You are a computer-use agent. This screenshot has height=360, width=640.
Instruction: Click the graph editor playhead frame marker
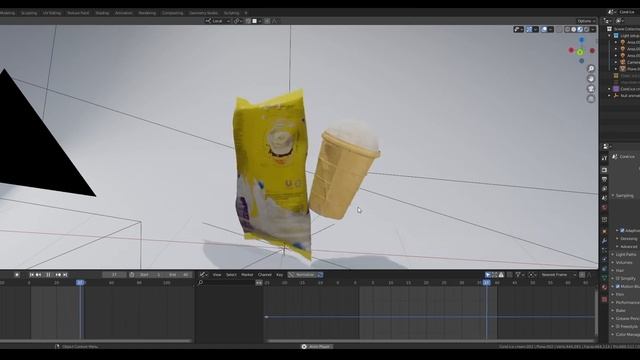487,282
